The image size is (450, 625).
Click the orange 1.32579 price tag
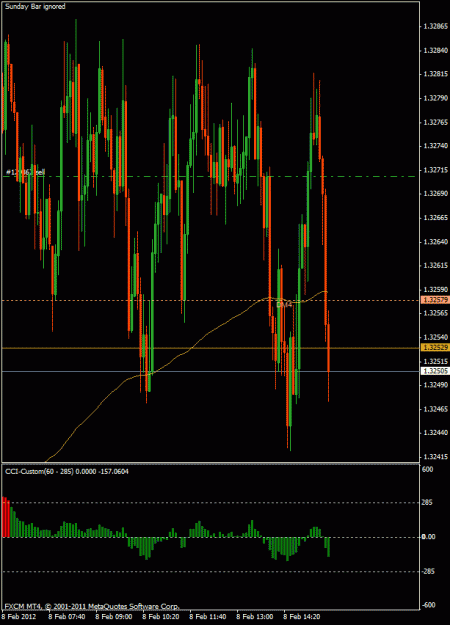point(435,300)
